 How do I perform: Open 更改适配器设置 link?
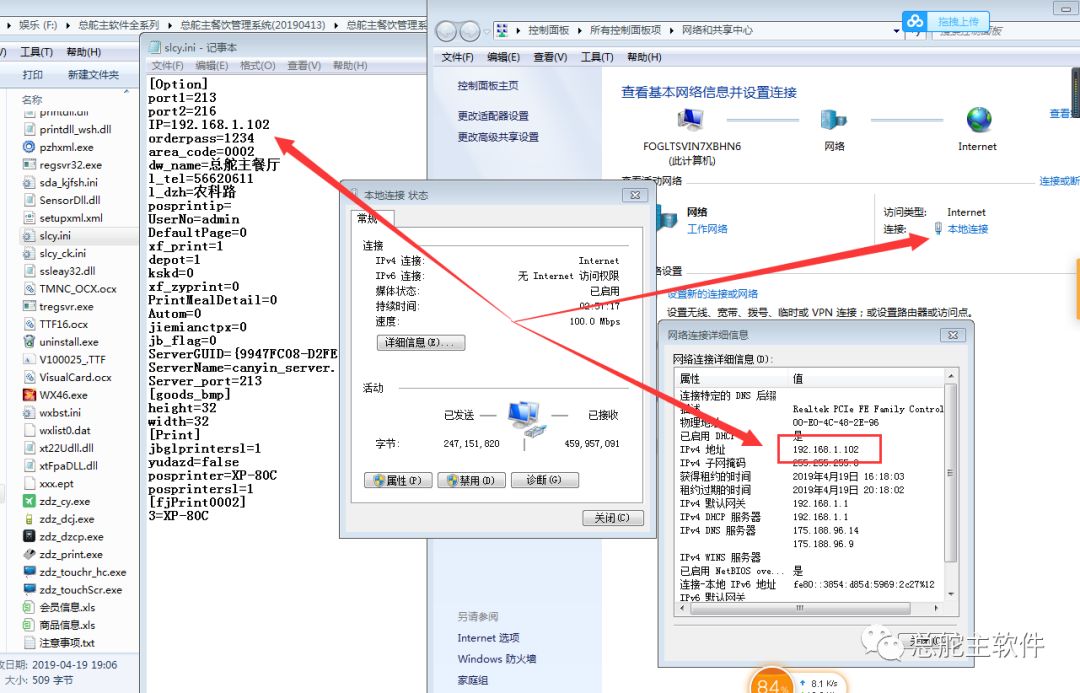(x=493, y=116)
